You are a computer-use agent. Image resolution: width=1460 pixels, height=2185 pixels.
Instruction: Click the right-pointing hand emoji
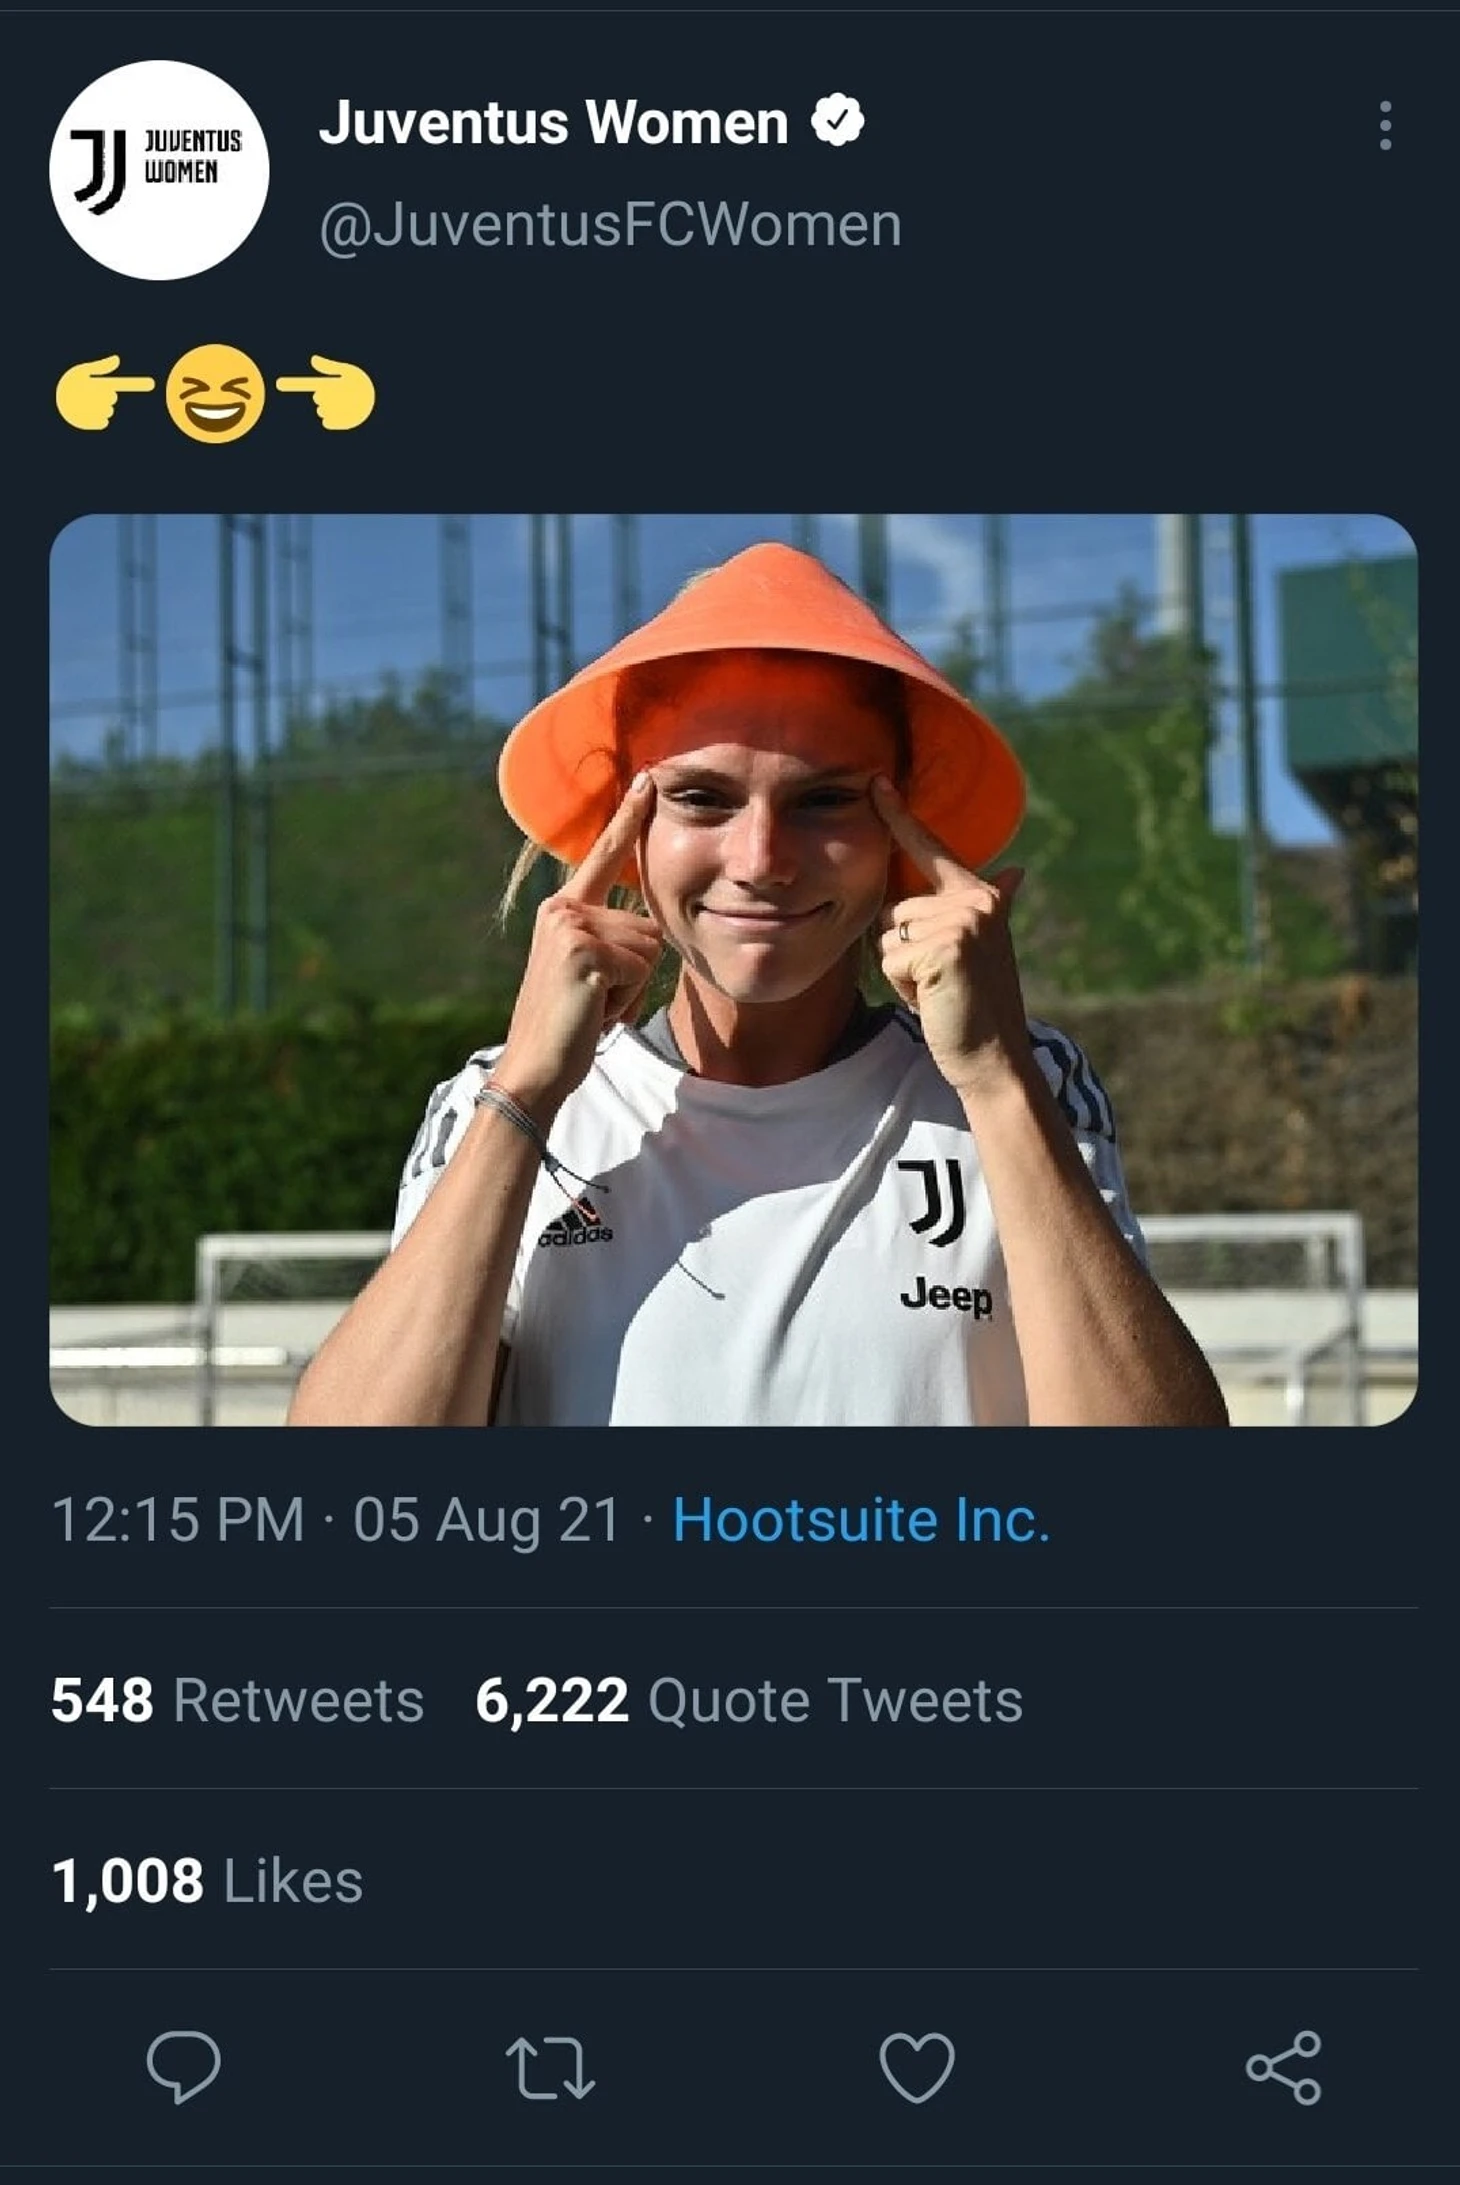326,392
